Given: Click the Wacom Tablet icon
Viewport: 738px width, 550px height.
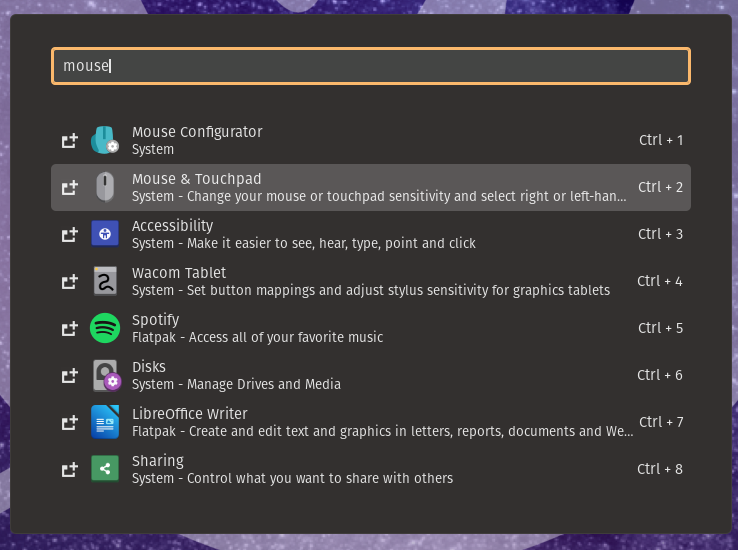Looking at the screenshot, I should [105, 281].
